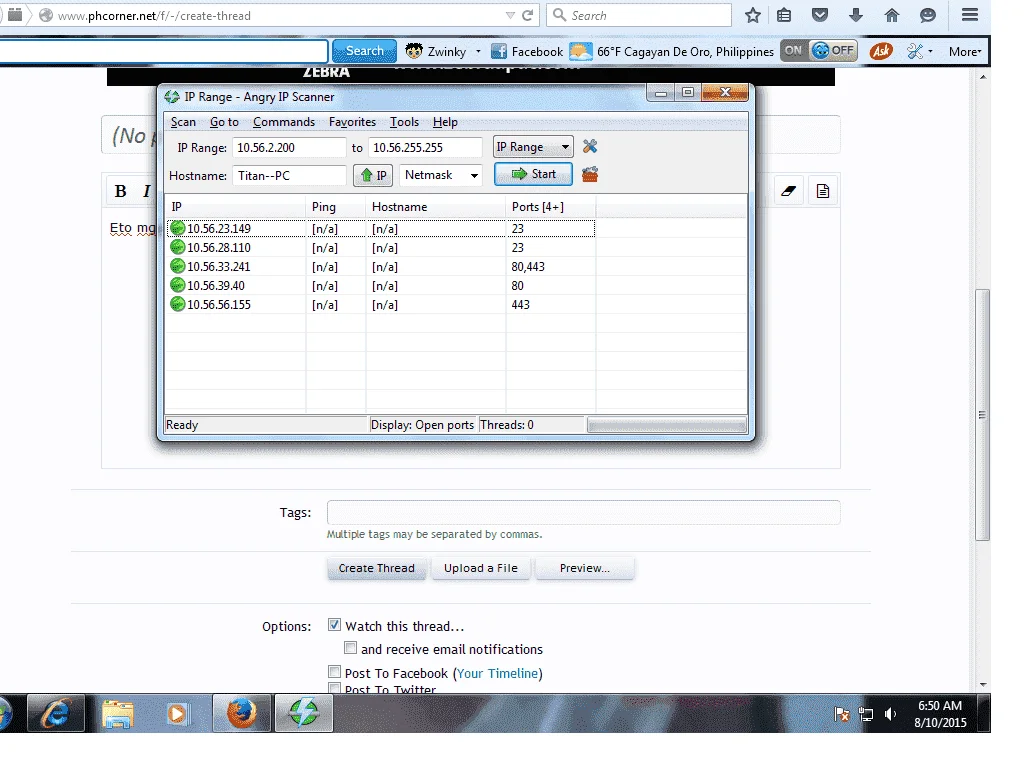Open the Commands menu

[283, 122]
